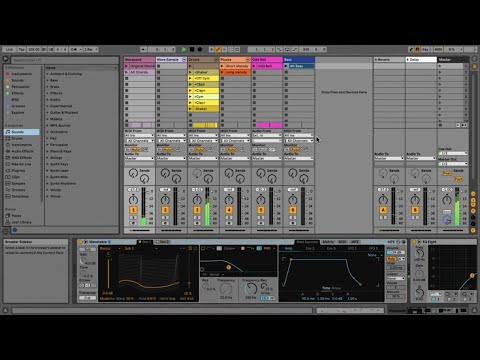Expand the Ambient & Evolving folder
Image resolution: width=480 pixels, height=360 pixels.
(x=66, y=74)
